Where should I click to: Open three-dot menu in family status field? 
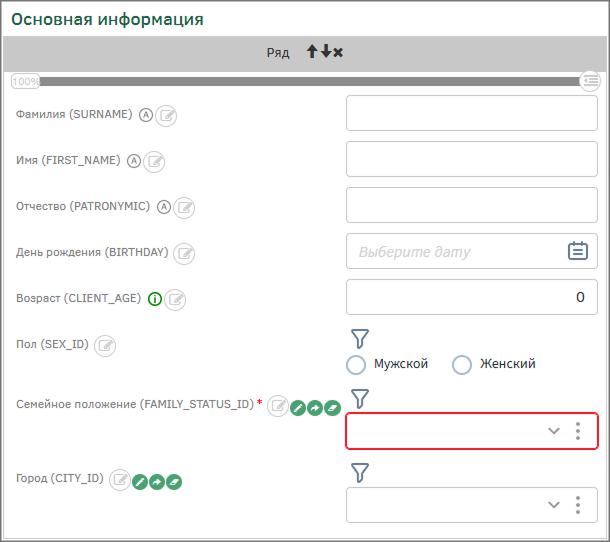pos(578,431)
